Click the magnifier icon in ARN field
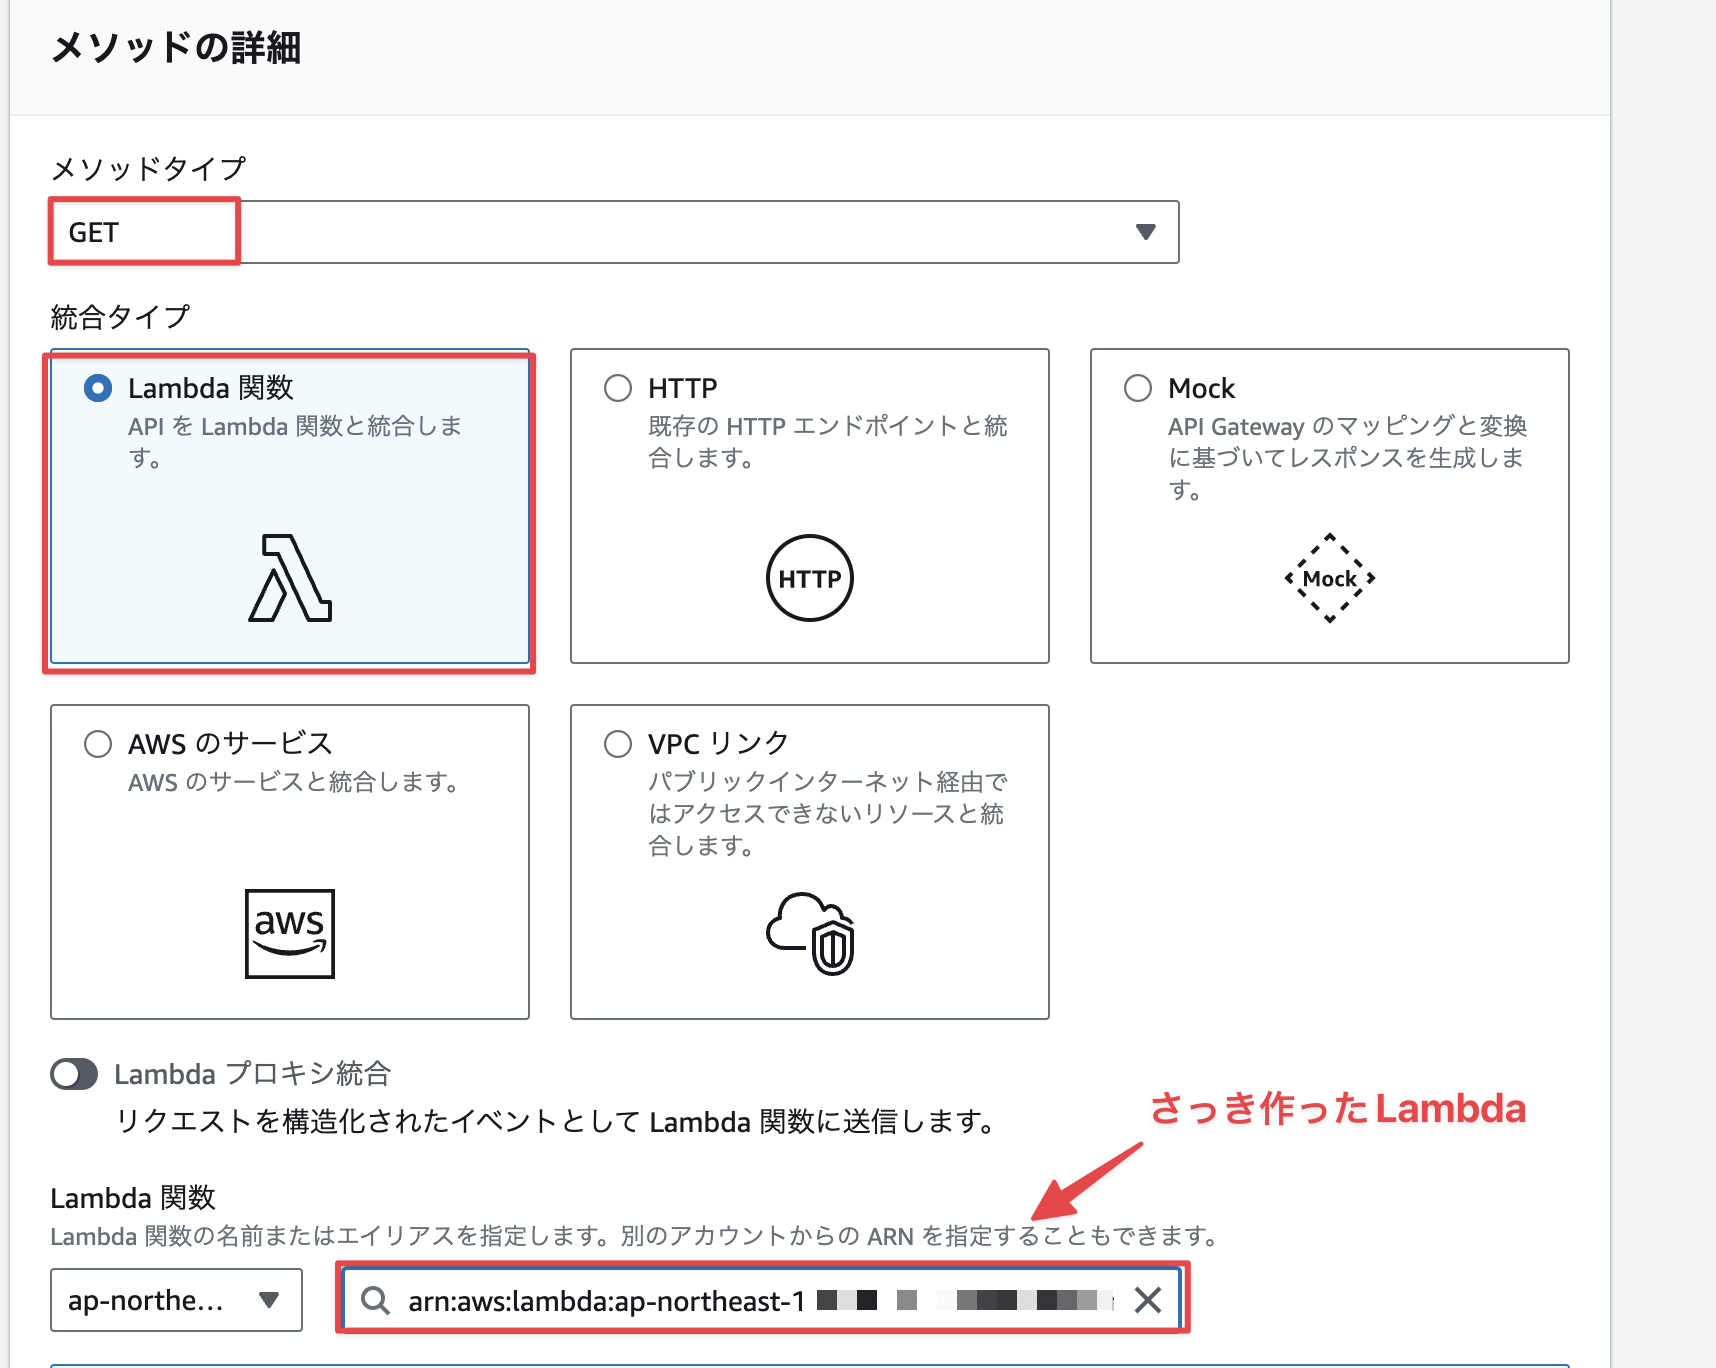This screenshot has height=1368, width=1716. (x=376, y=1300)
